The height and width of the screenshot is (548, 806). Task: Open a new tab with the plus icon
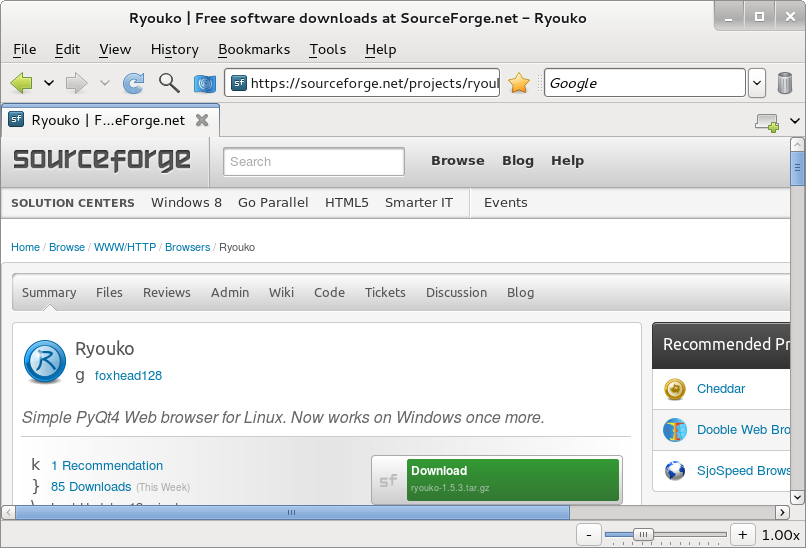point(767,122)
